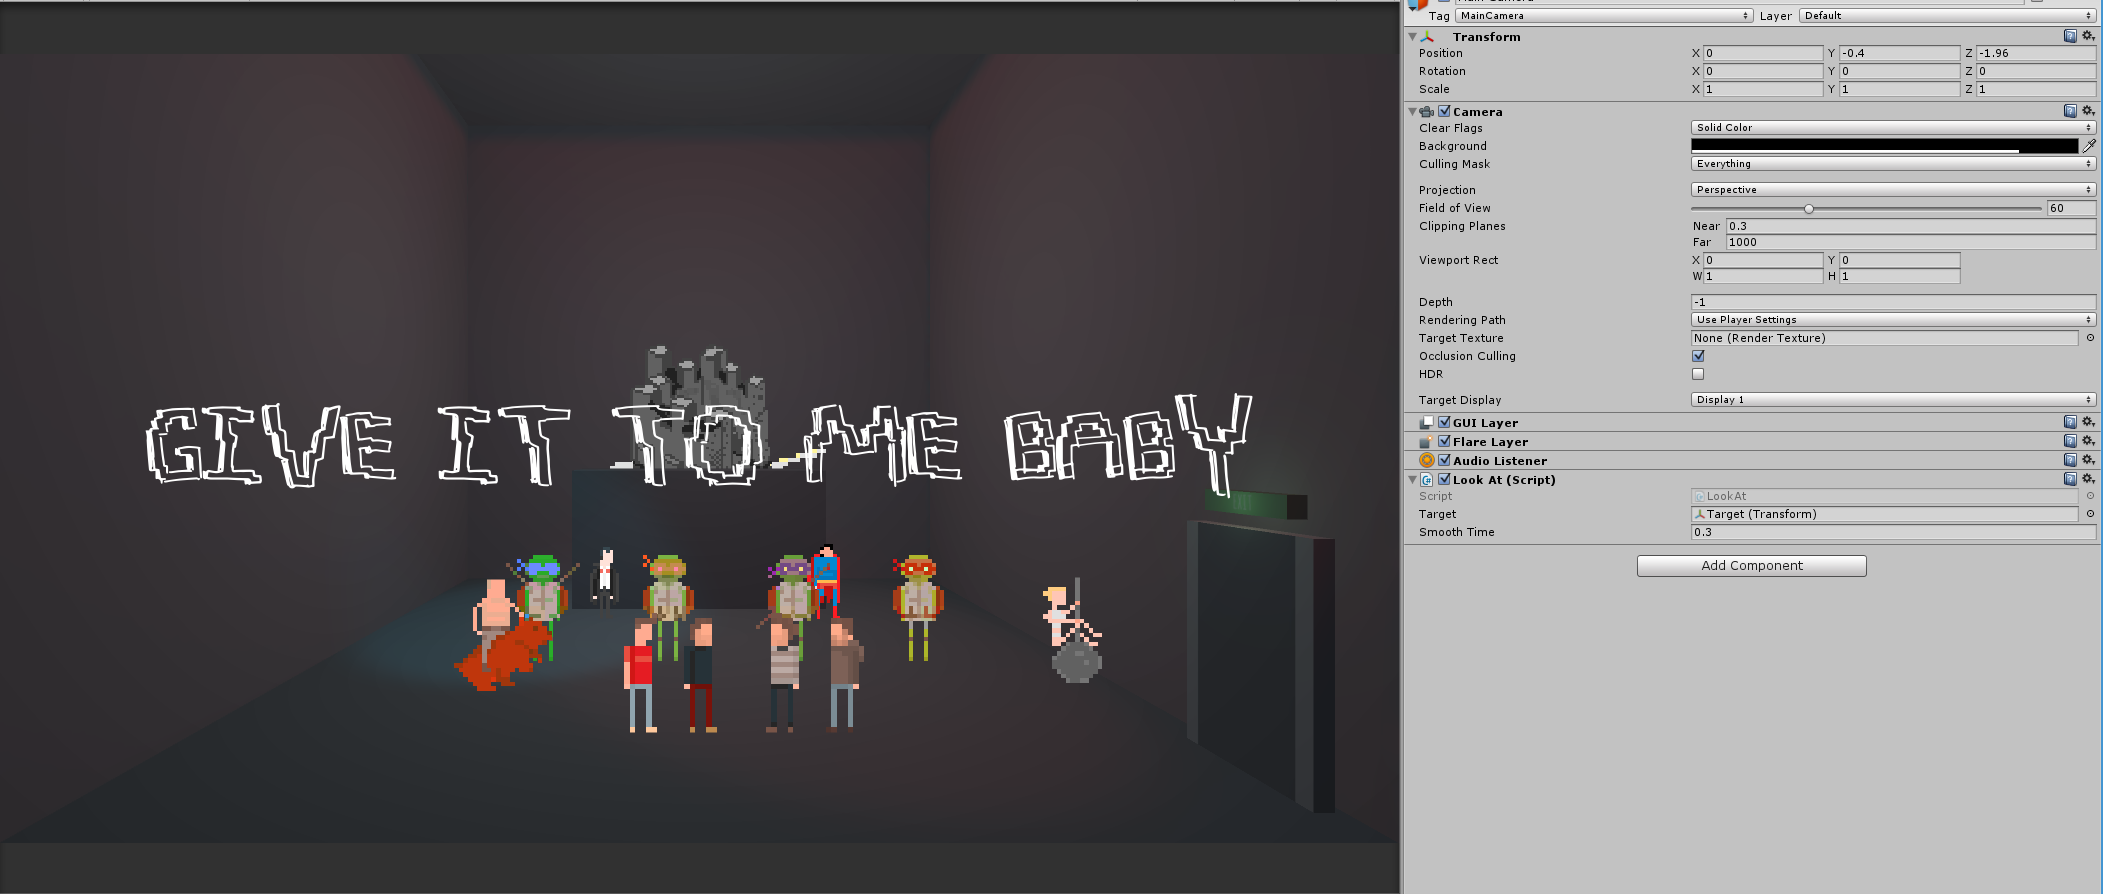
Task: Click the Add Component button
Action: click(x=1751, y=566)
